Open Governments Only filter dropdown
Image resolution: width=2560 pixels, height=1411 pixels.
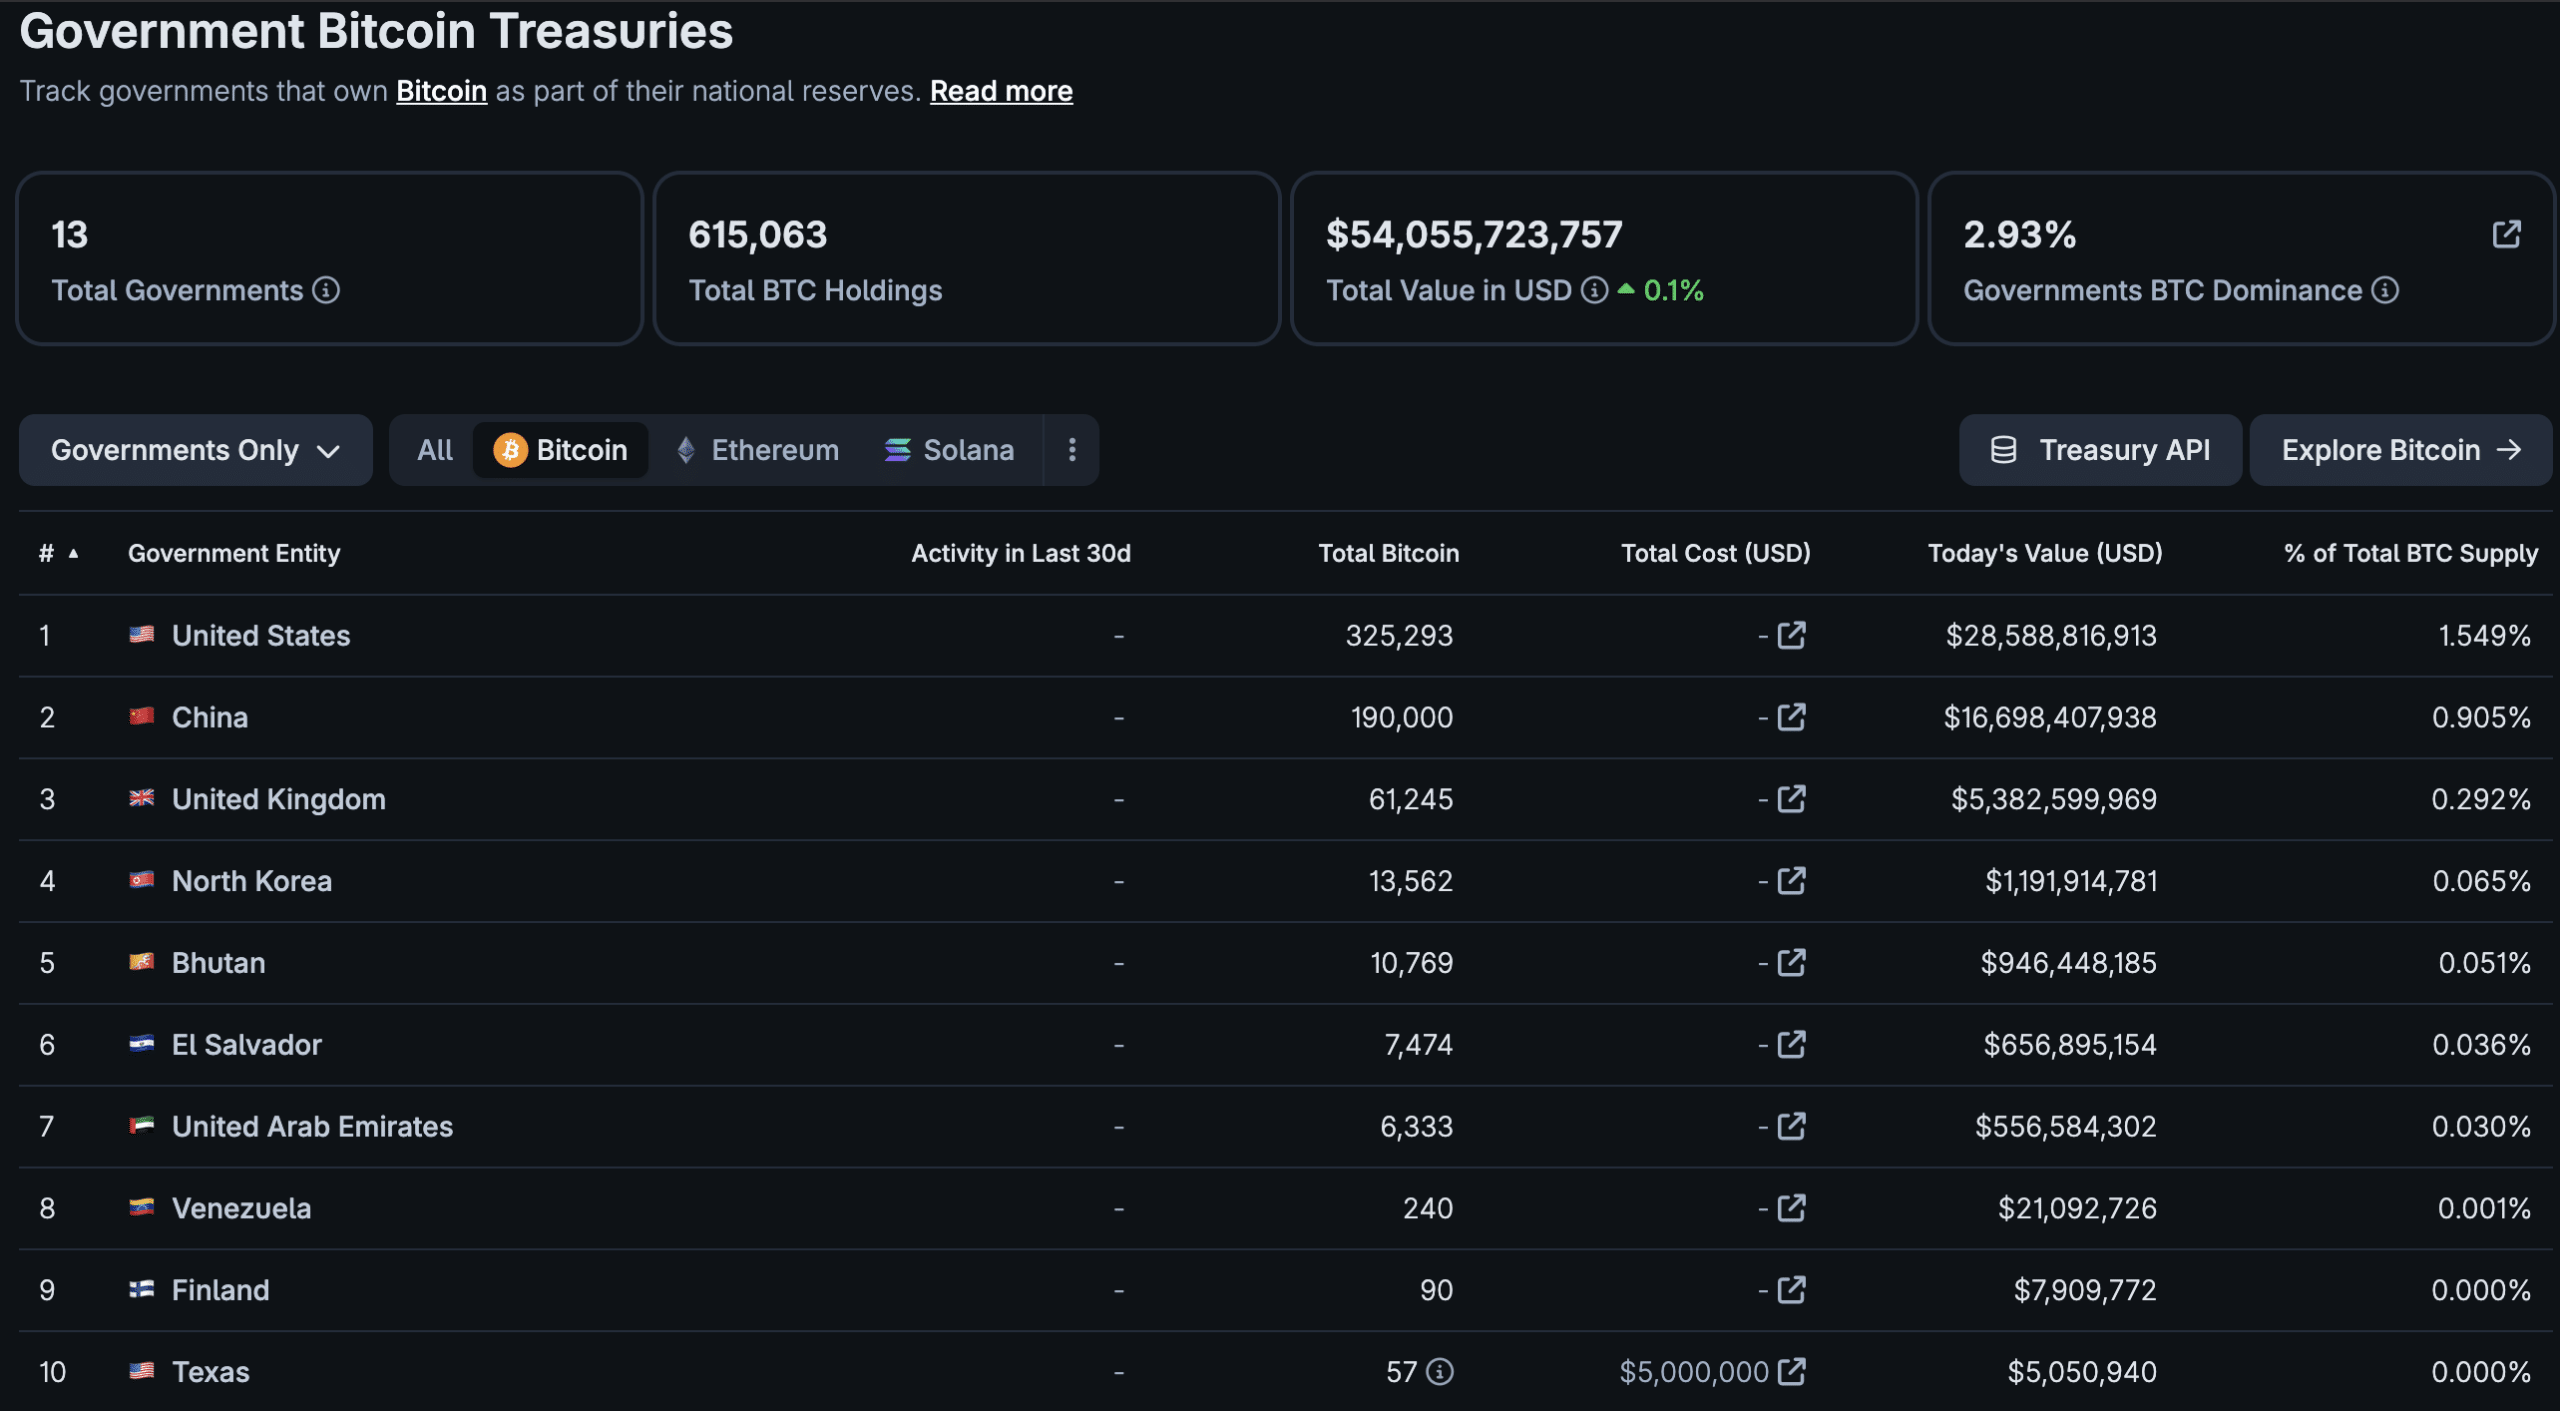[x=195, y=450]
